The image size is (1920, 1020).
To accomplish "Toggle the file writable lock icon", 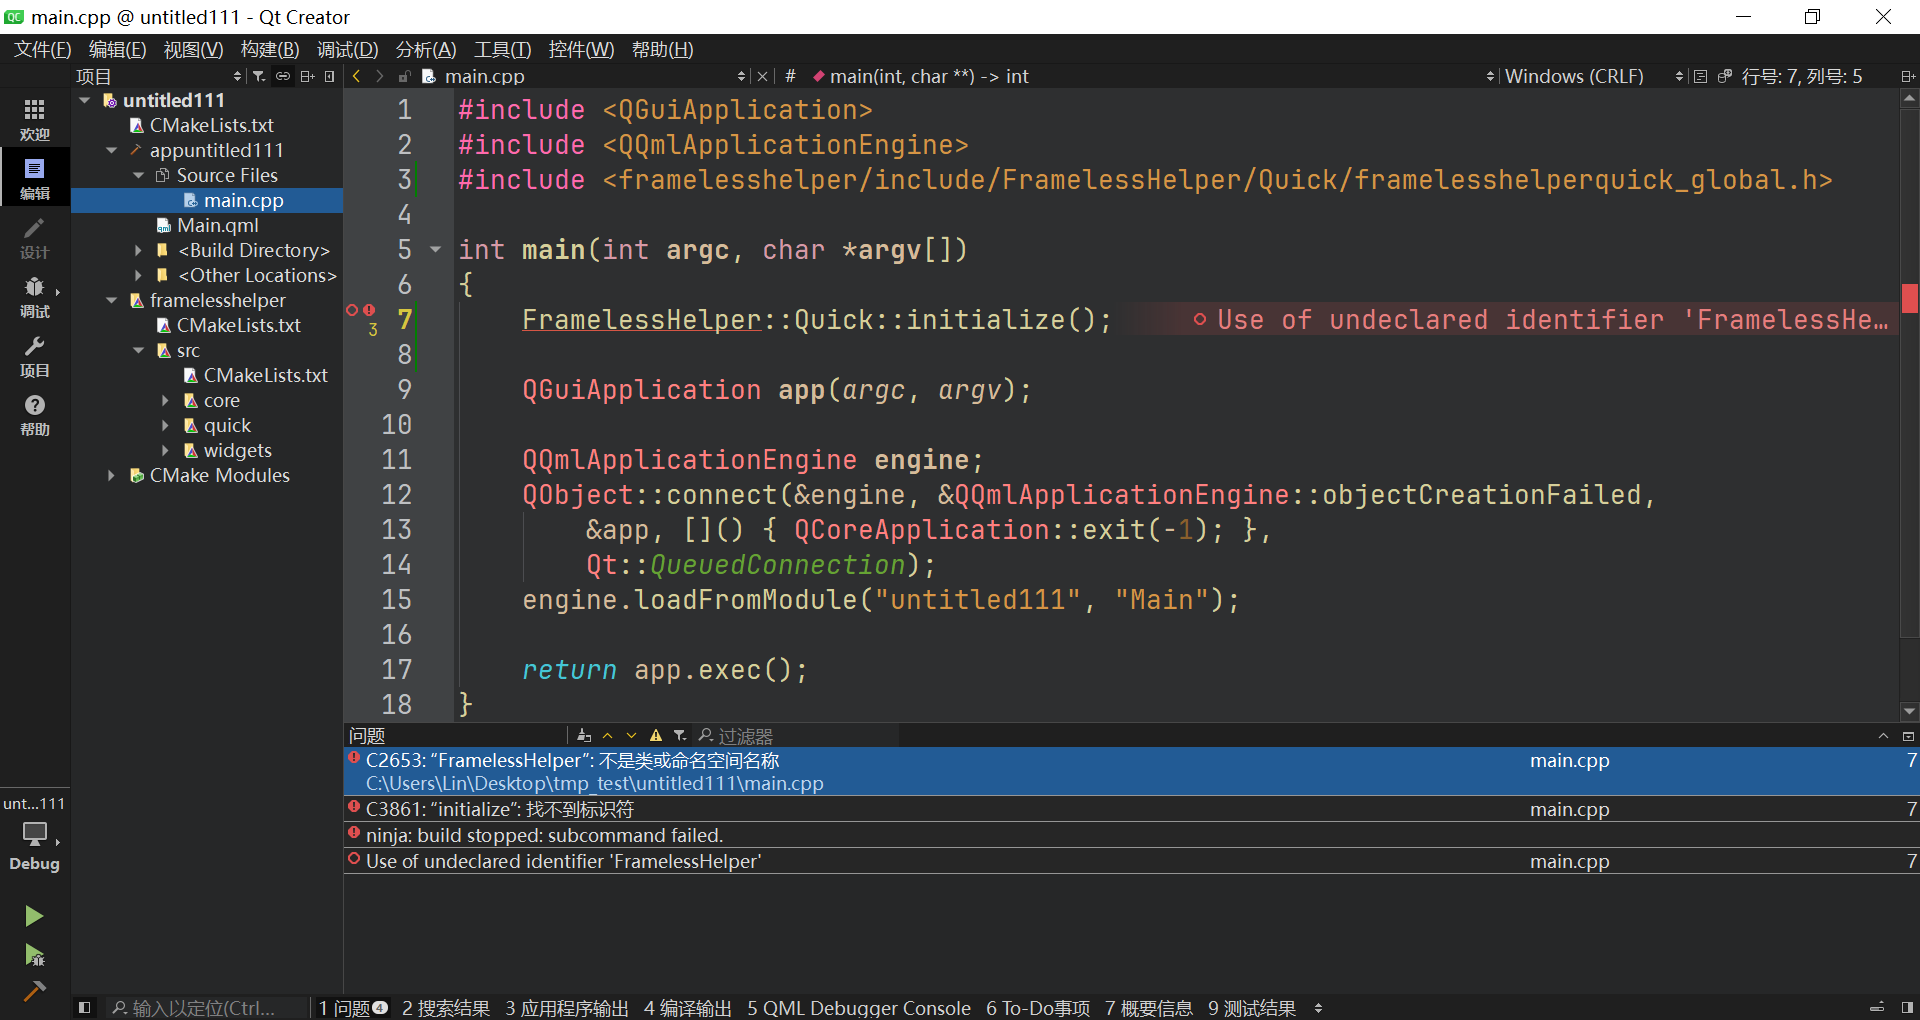I will 404,76.
